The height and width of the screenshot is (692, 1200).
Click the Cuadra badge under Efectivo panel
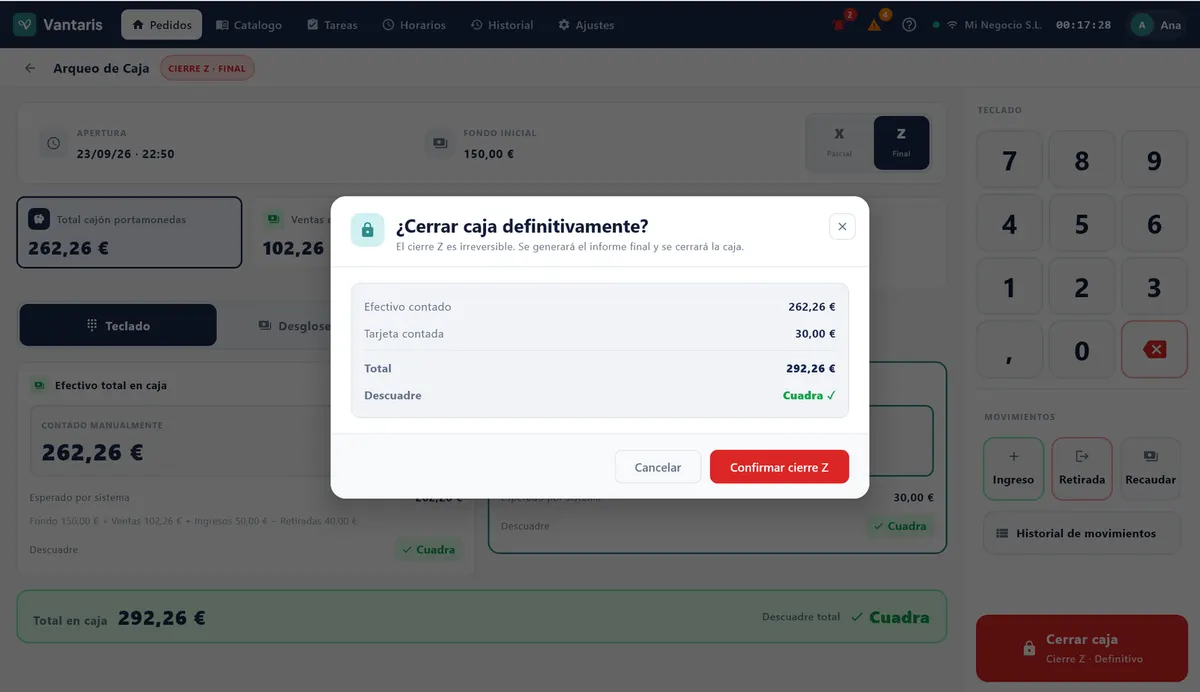[x=429, y=549]
